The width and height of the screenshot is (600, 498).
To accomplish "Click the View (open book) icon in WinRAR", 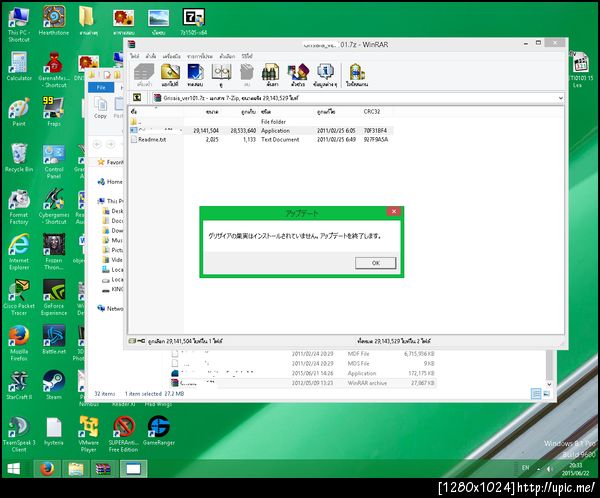I will point(221,75).
